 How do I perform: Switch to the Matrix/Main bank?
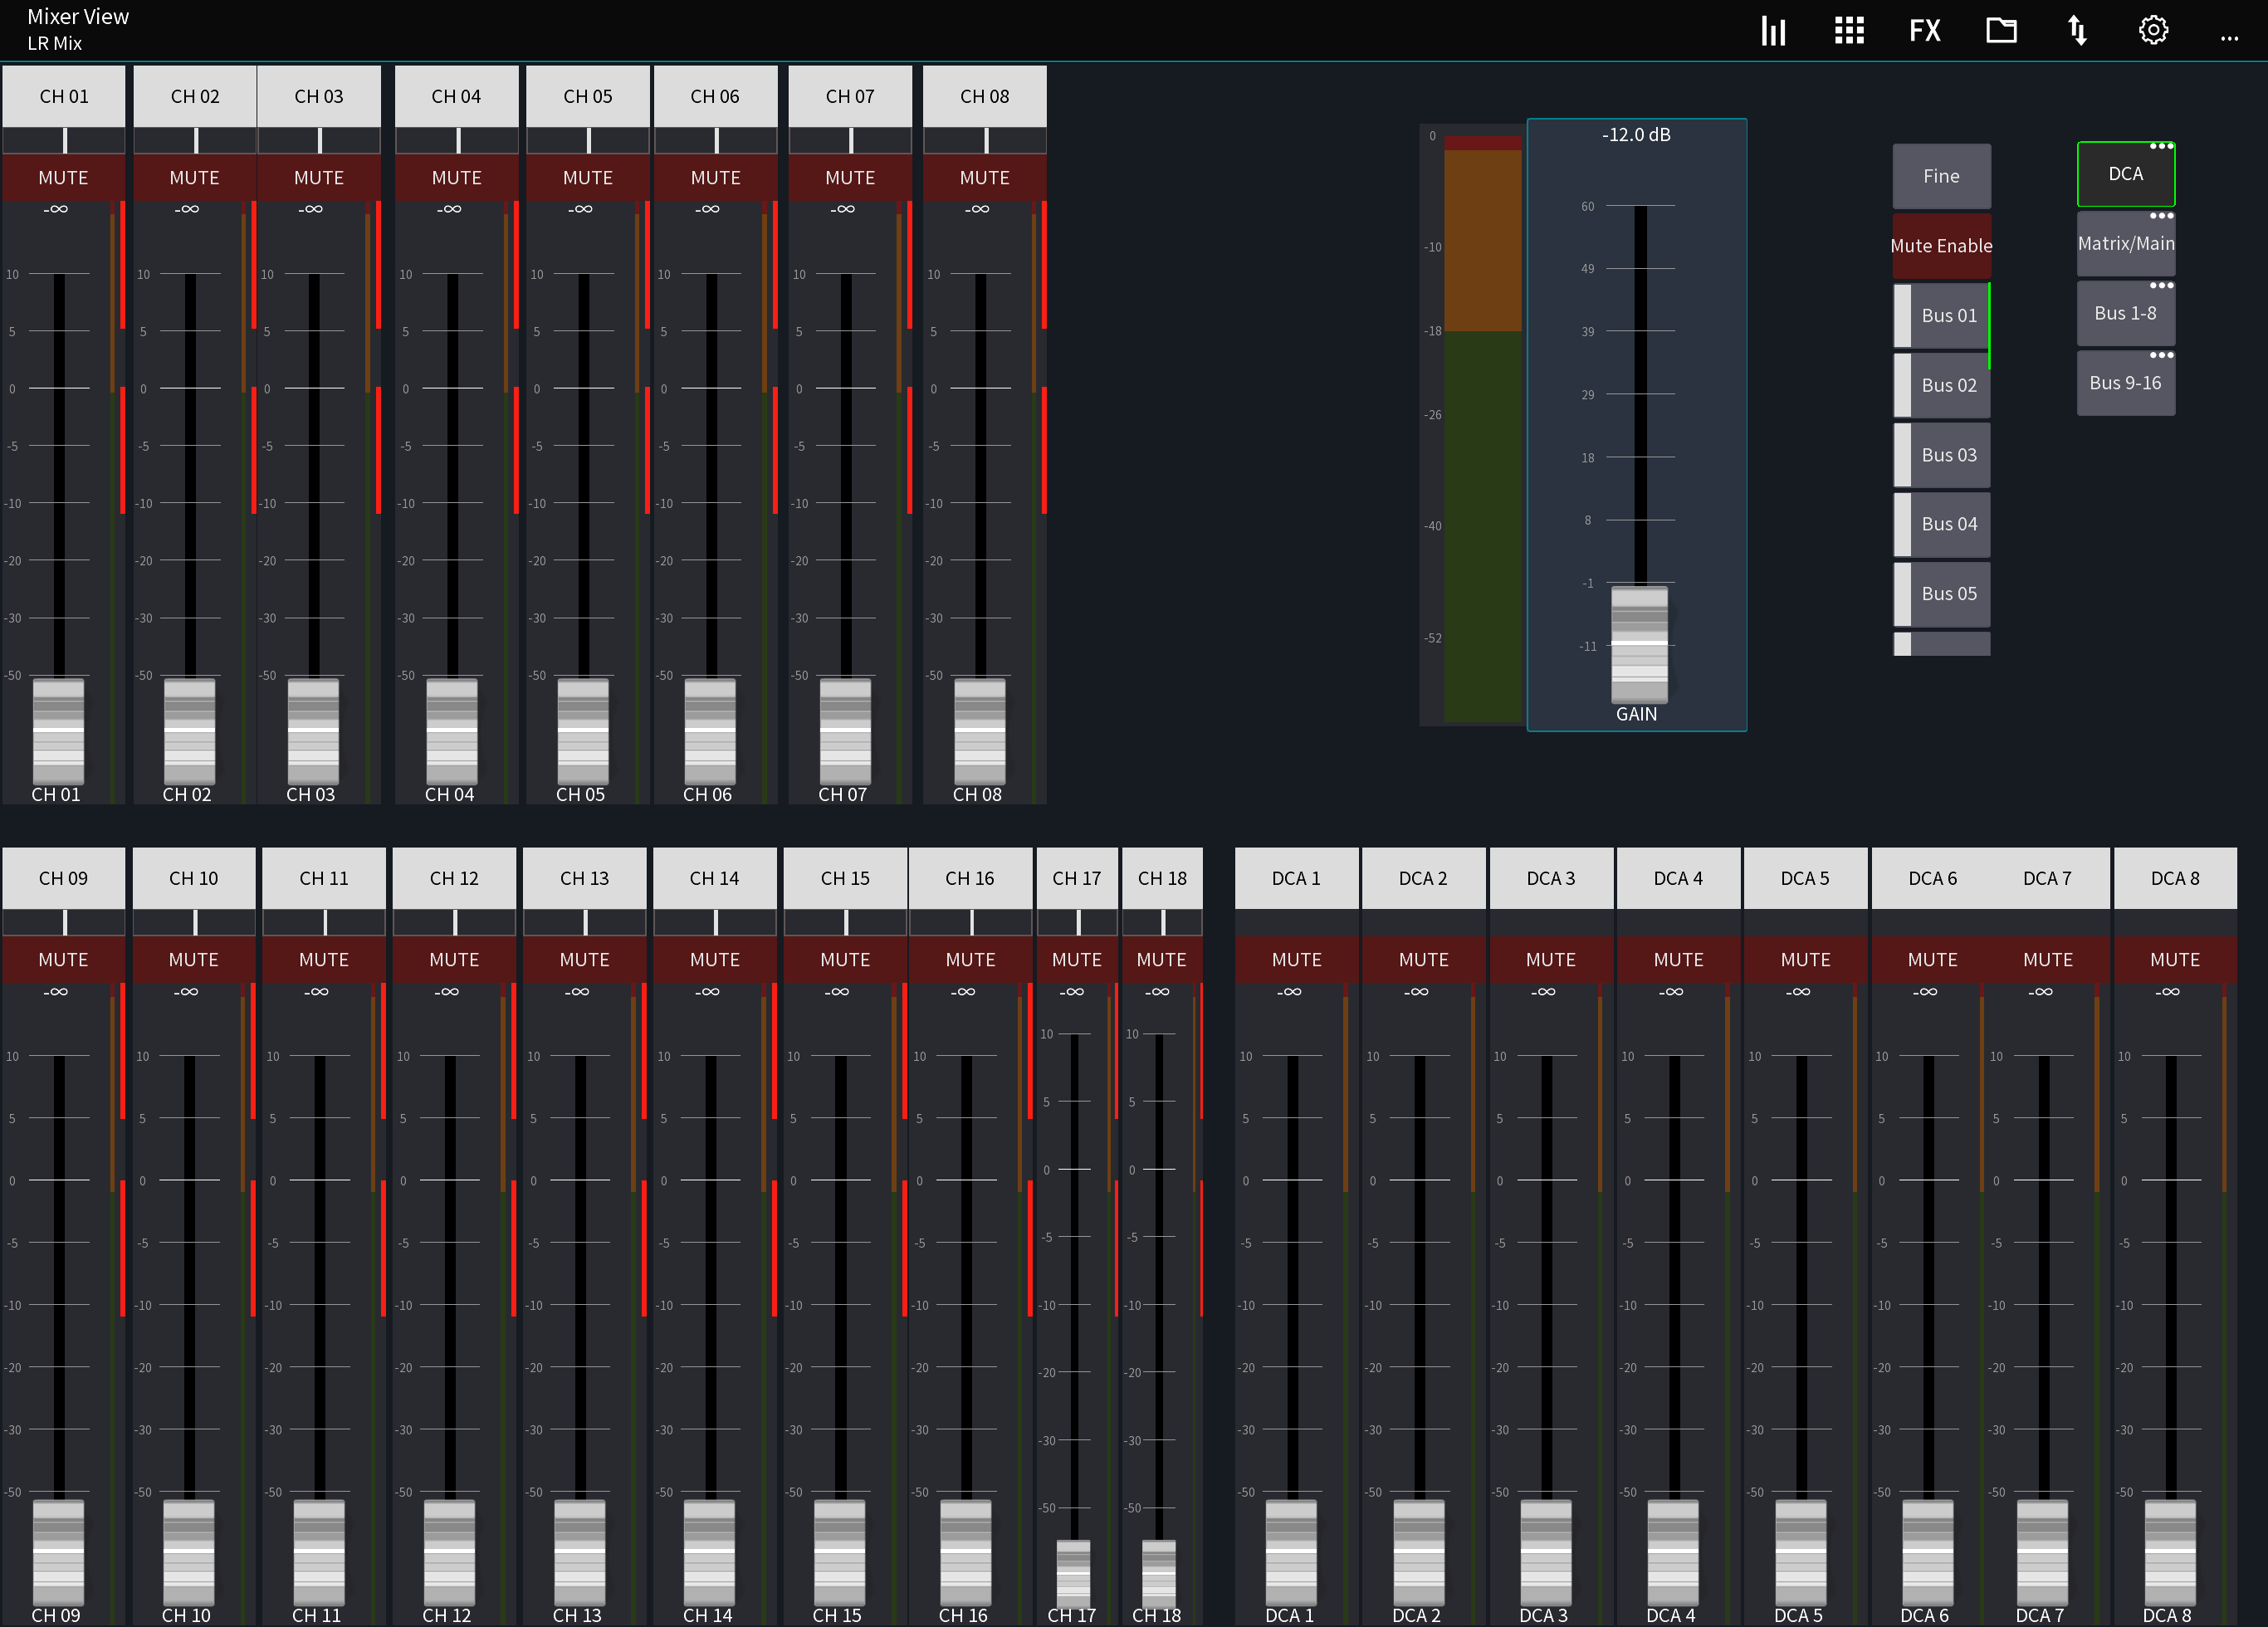[x=2126, y=244]
